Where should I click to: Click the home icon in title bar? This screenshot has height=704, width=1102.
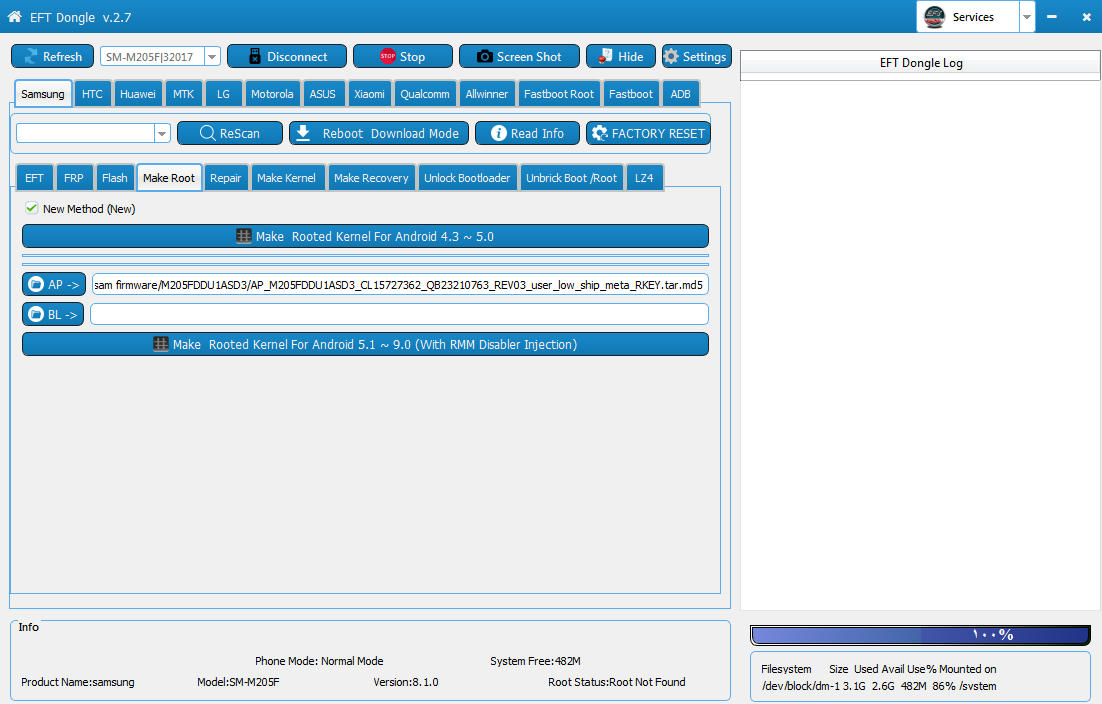coord(14,16)
